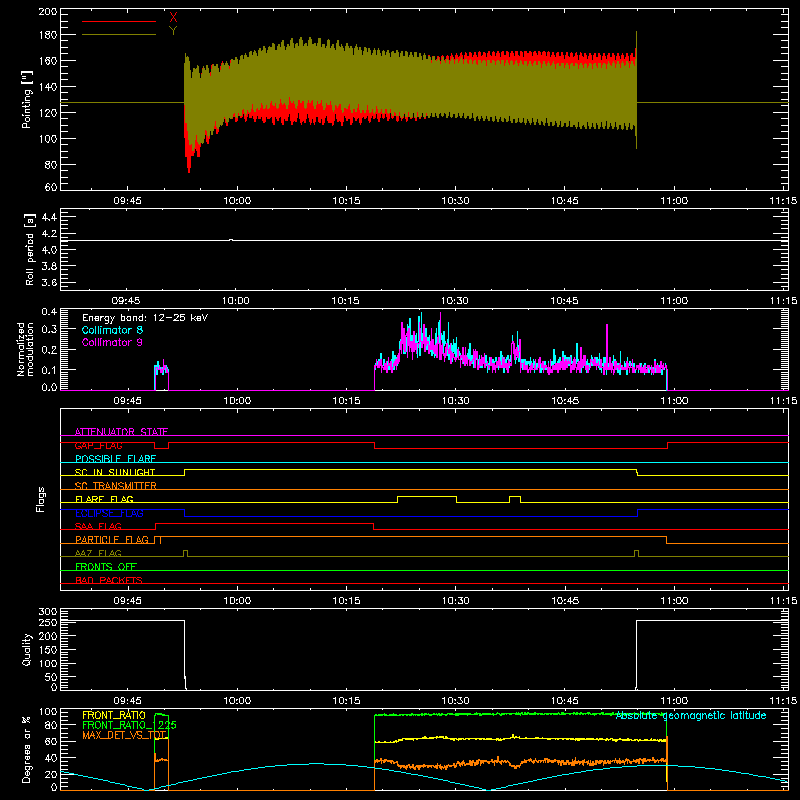Click the red X legend line
Viewport: 800px width, 800px height.
click(119, 21)
